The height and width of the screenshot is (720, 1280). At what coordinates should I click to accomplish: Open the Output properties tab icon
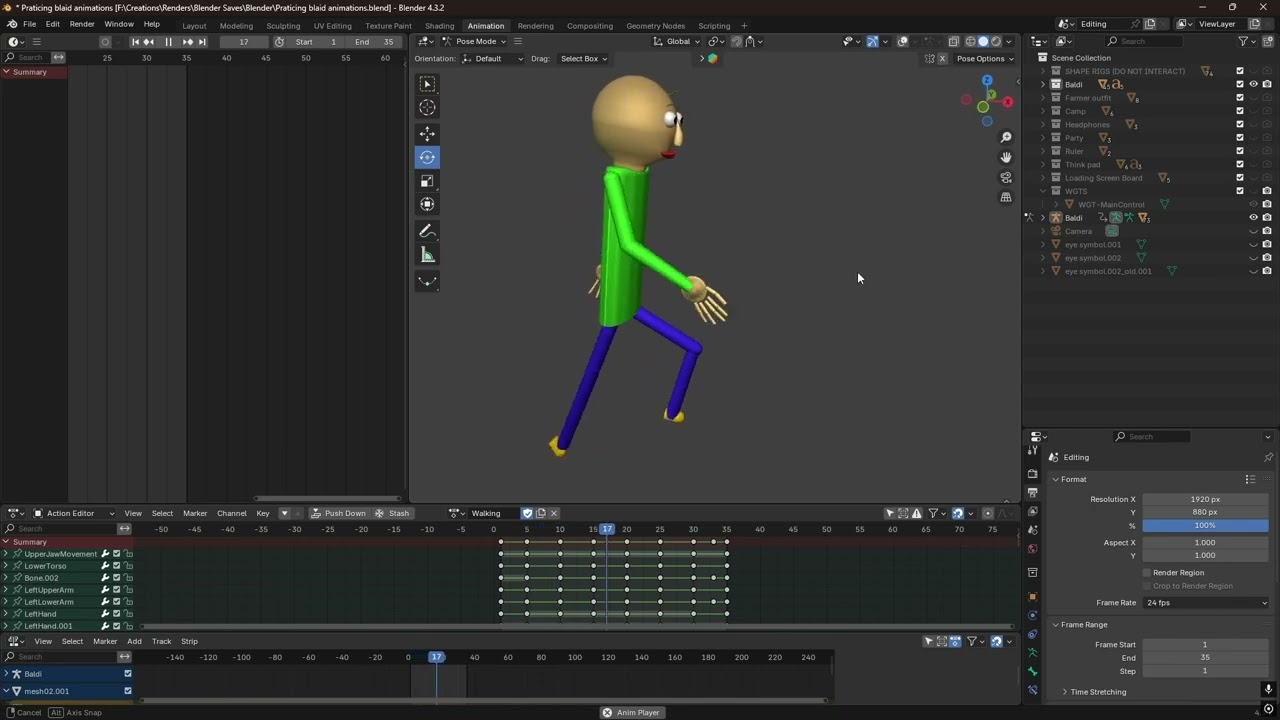point(1032,493)
